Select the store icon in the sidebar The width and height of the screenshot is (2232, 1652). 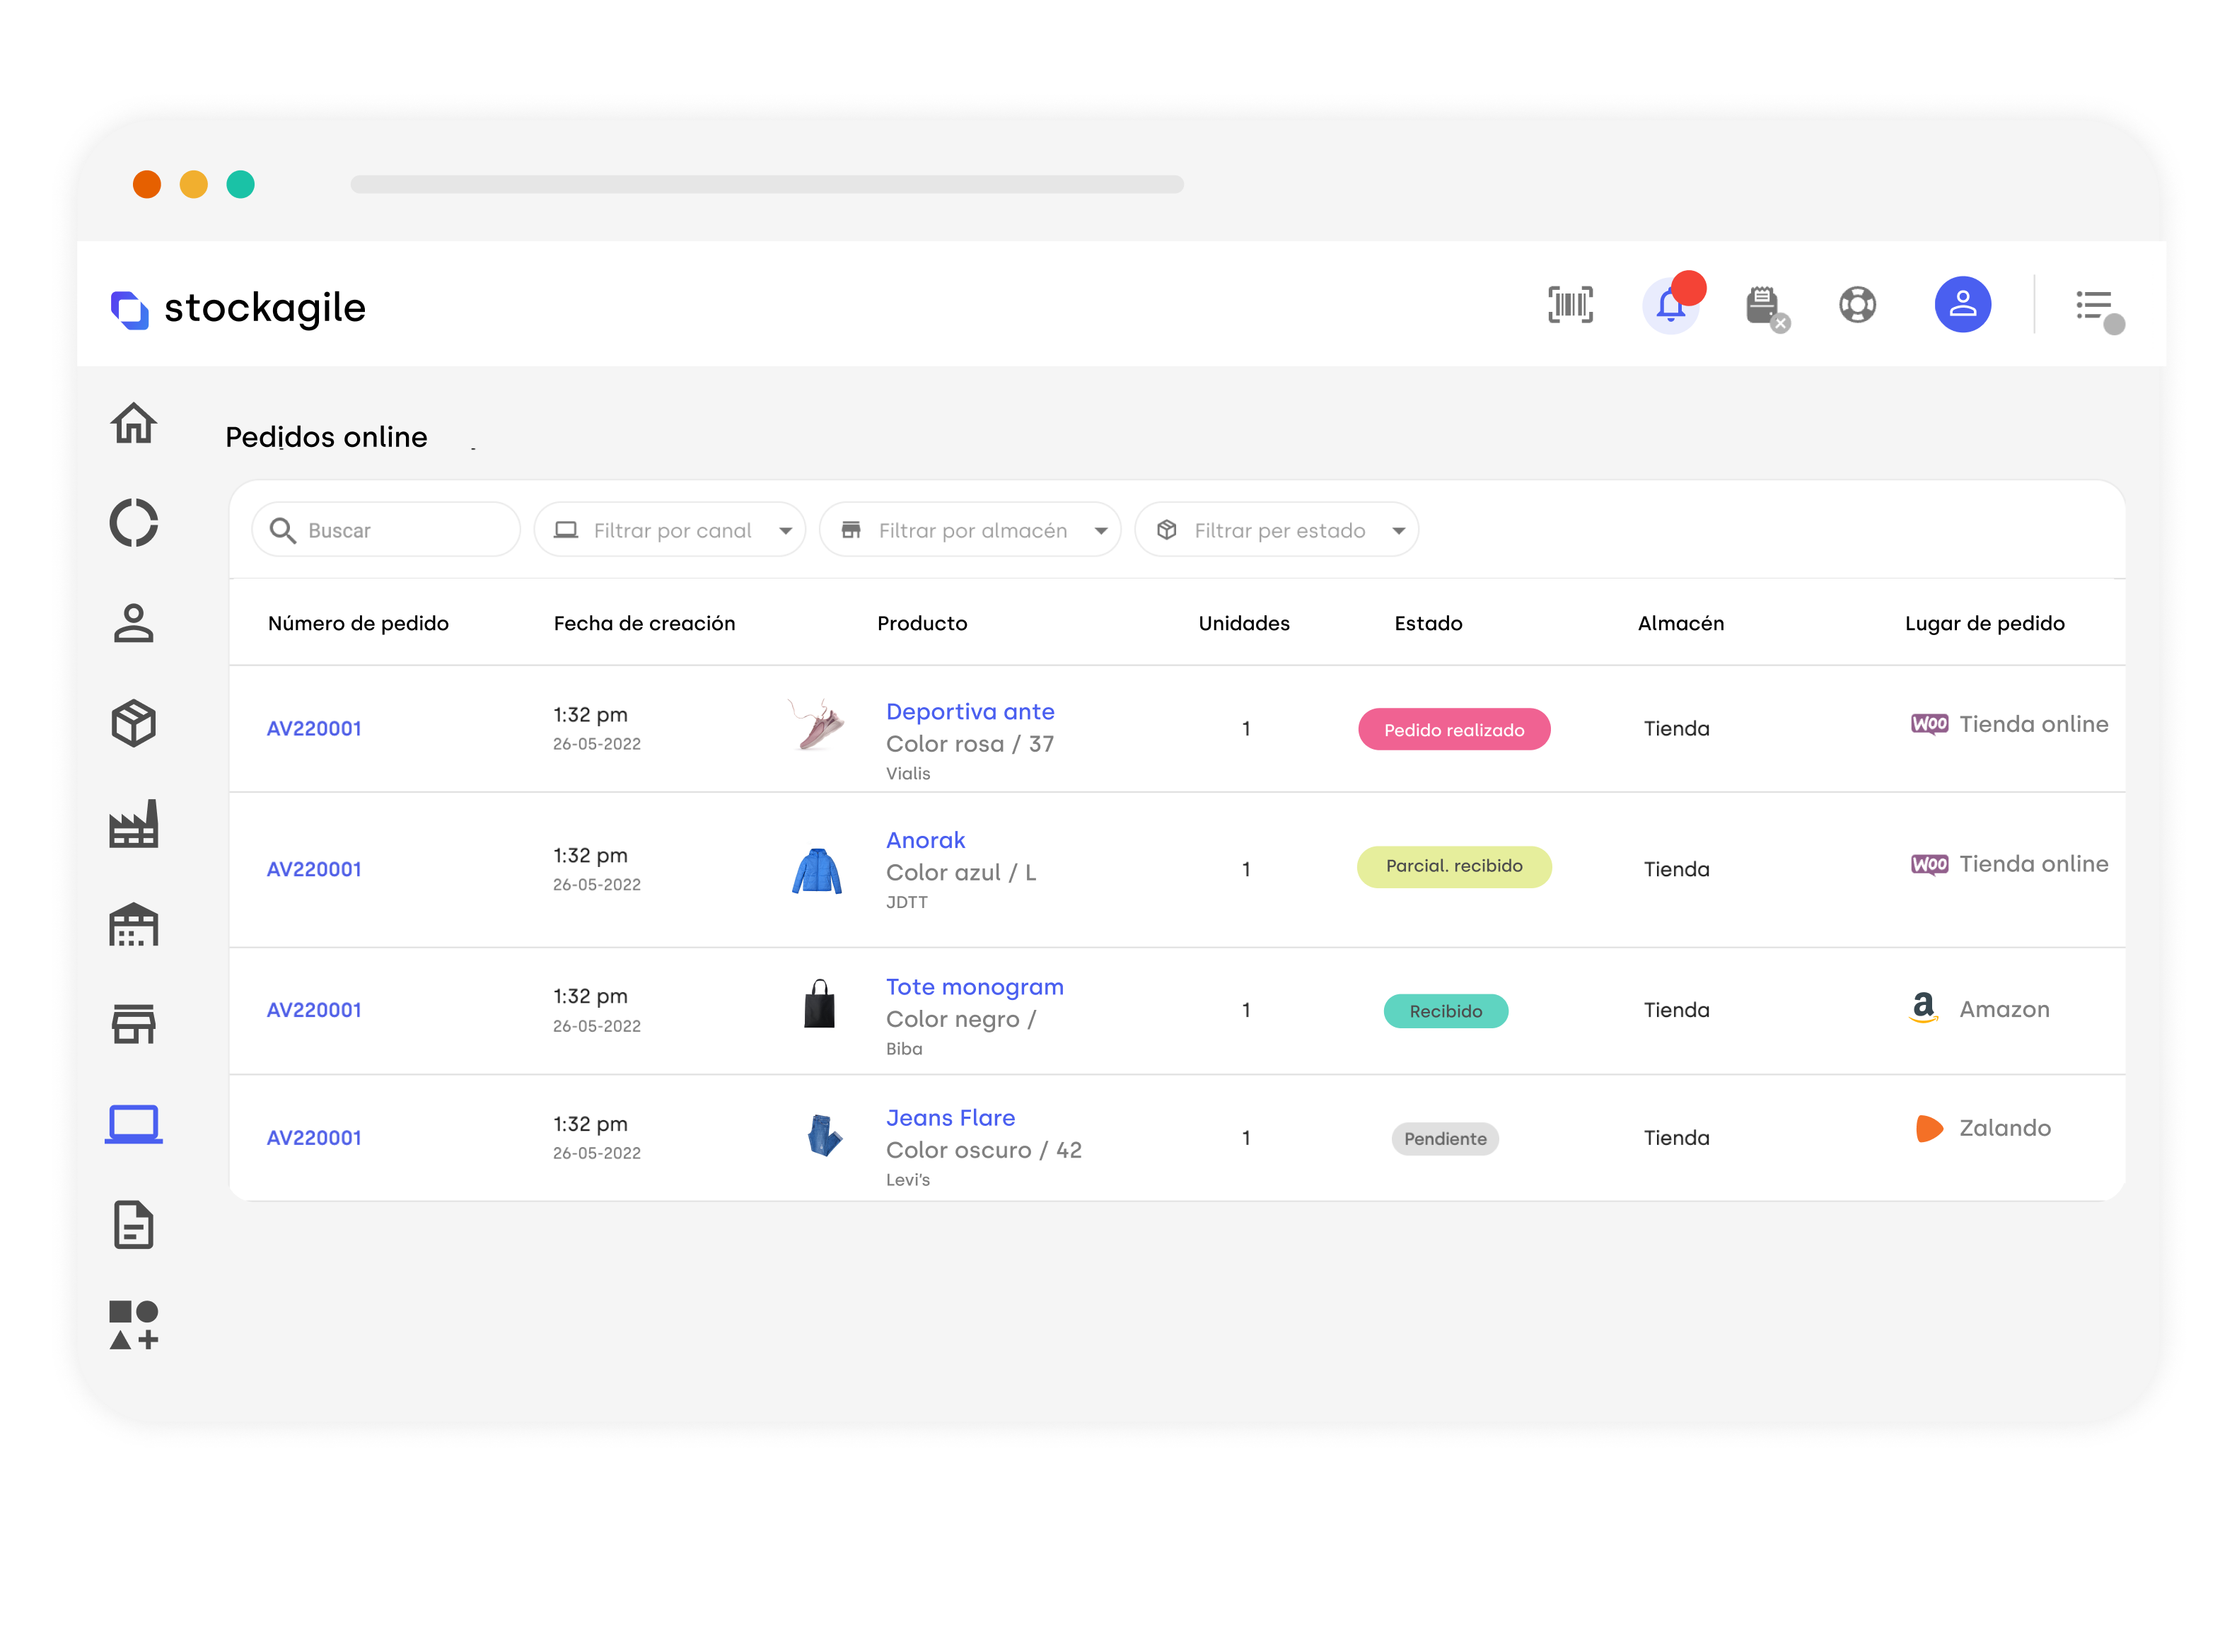[134, 1024]
